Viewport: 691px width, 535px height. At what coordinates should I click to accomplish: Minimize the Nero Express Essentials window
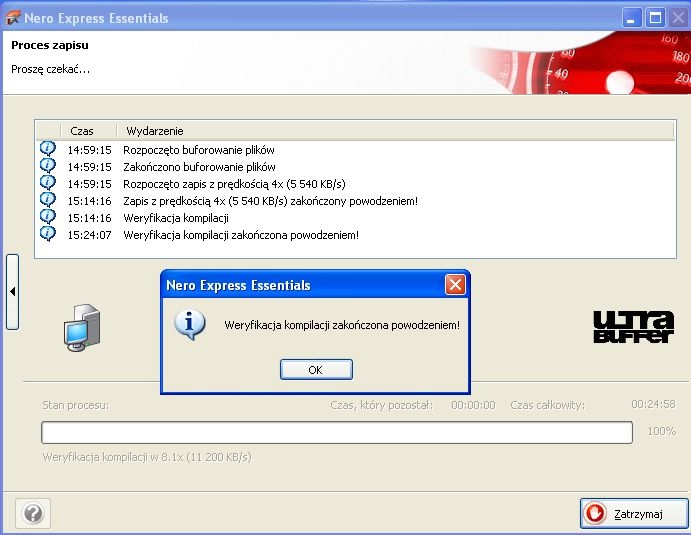click(x=632, y=18)
